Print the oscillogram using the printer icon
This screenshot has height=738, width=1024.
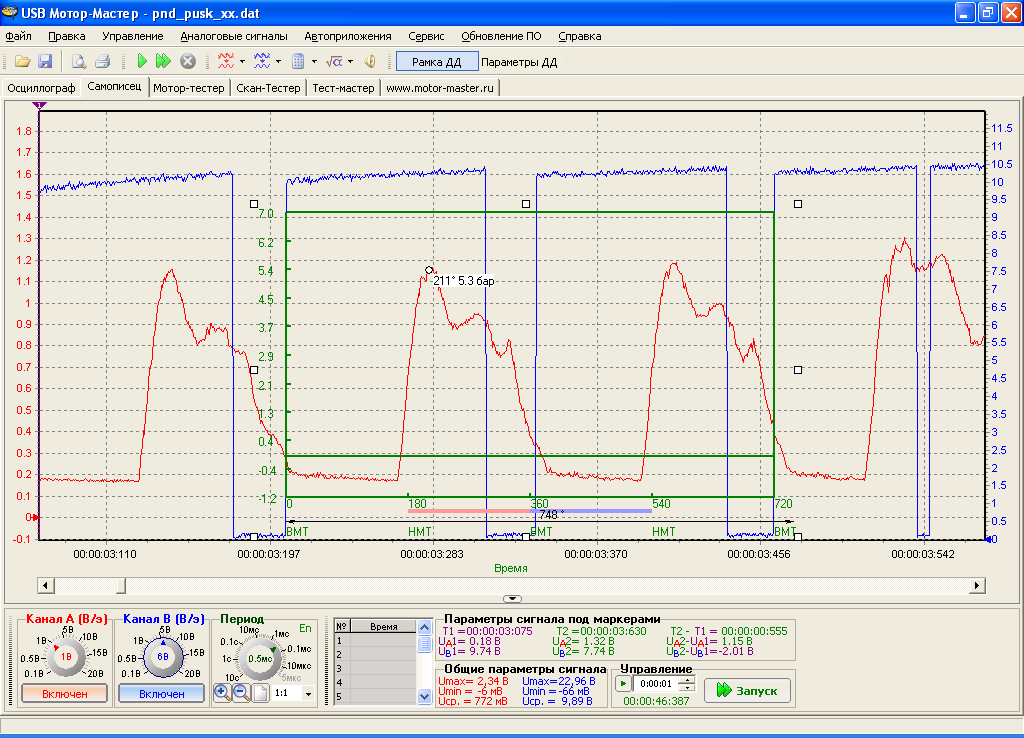[102, 61]
